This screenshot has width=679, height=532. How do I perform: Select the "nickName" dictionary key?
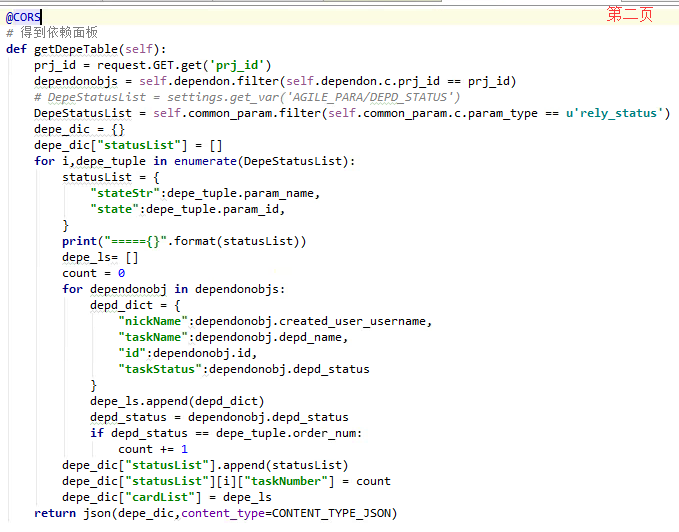153,321
